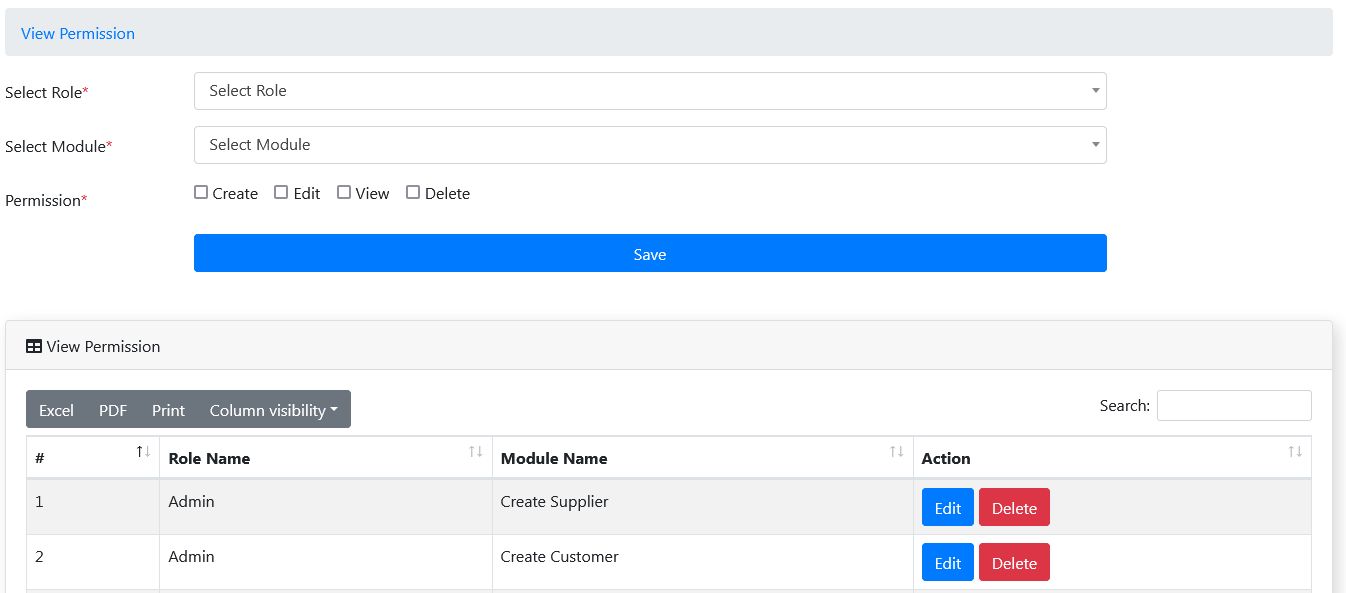Open the Column visibility dropdown

click(273, 410)
